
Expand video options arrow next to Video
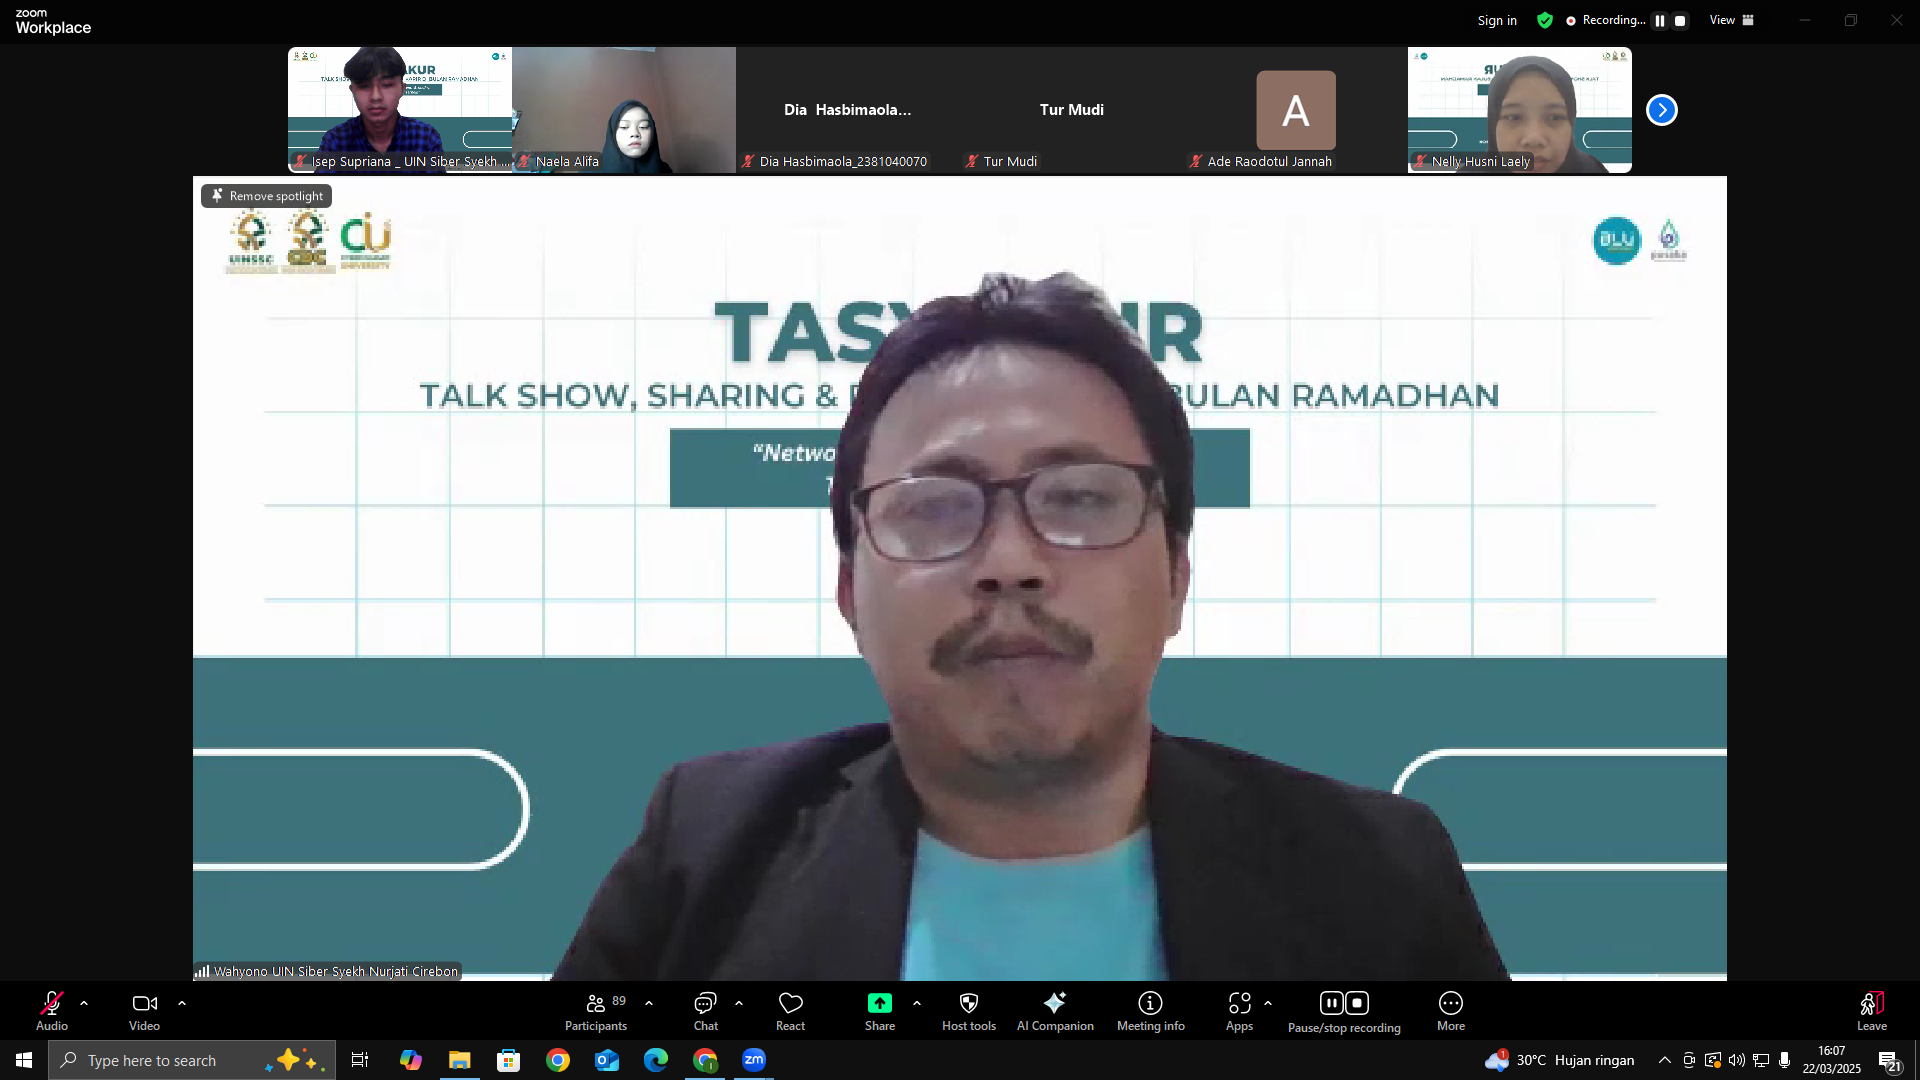coord(182,1003)
